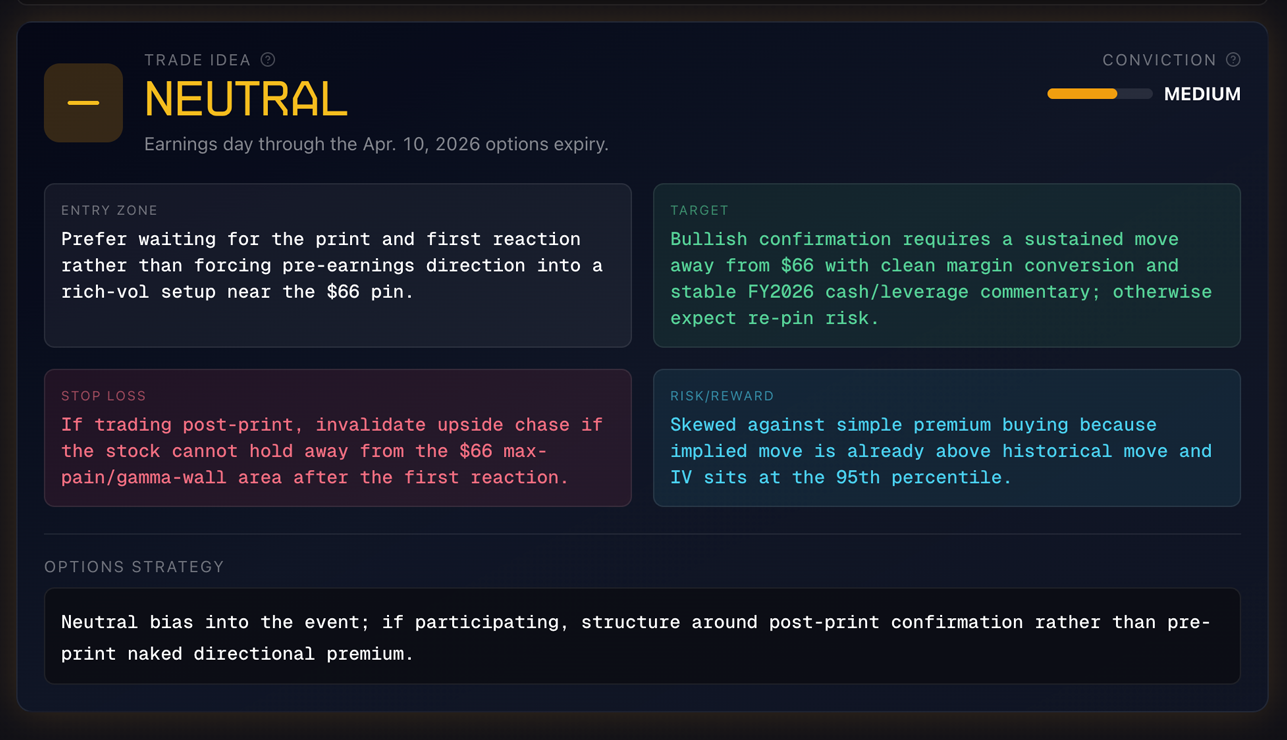Click the STOP LOSS card label

pyautogui.click(x=103, y=396)
